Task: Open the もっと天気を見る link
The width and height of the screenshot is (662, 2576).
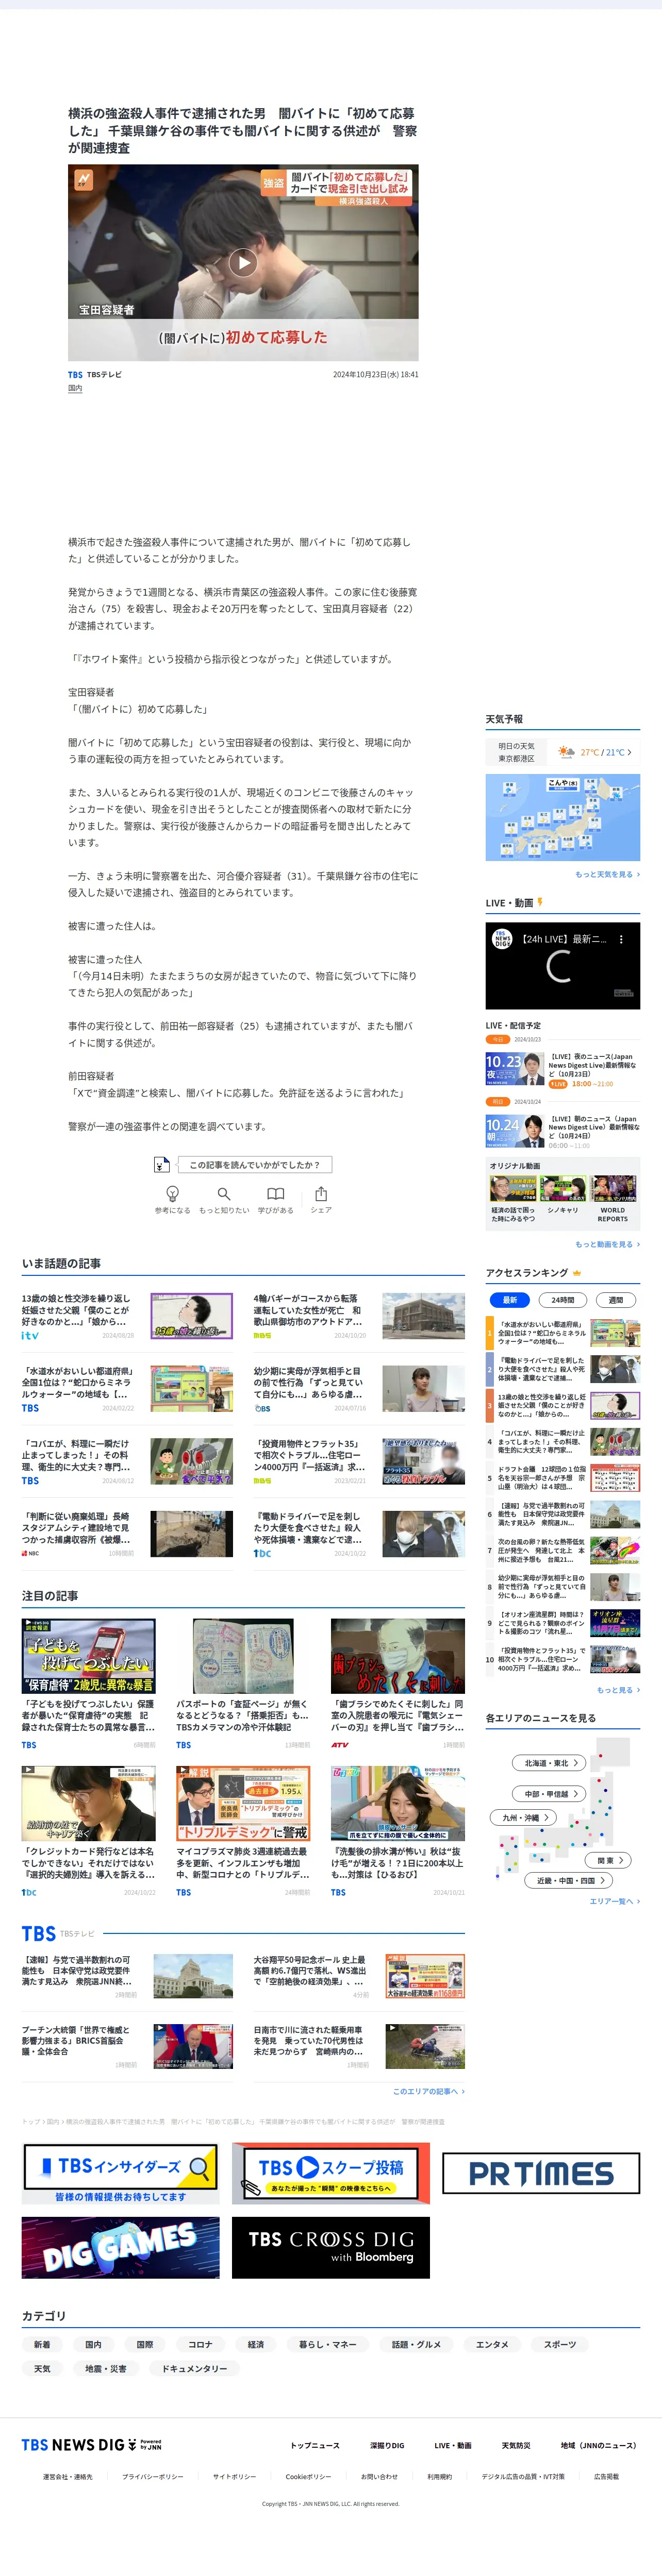Action: (607, 874)
